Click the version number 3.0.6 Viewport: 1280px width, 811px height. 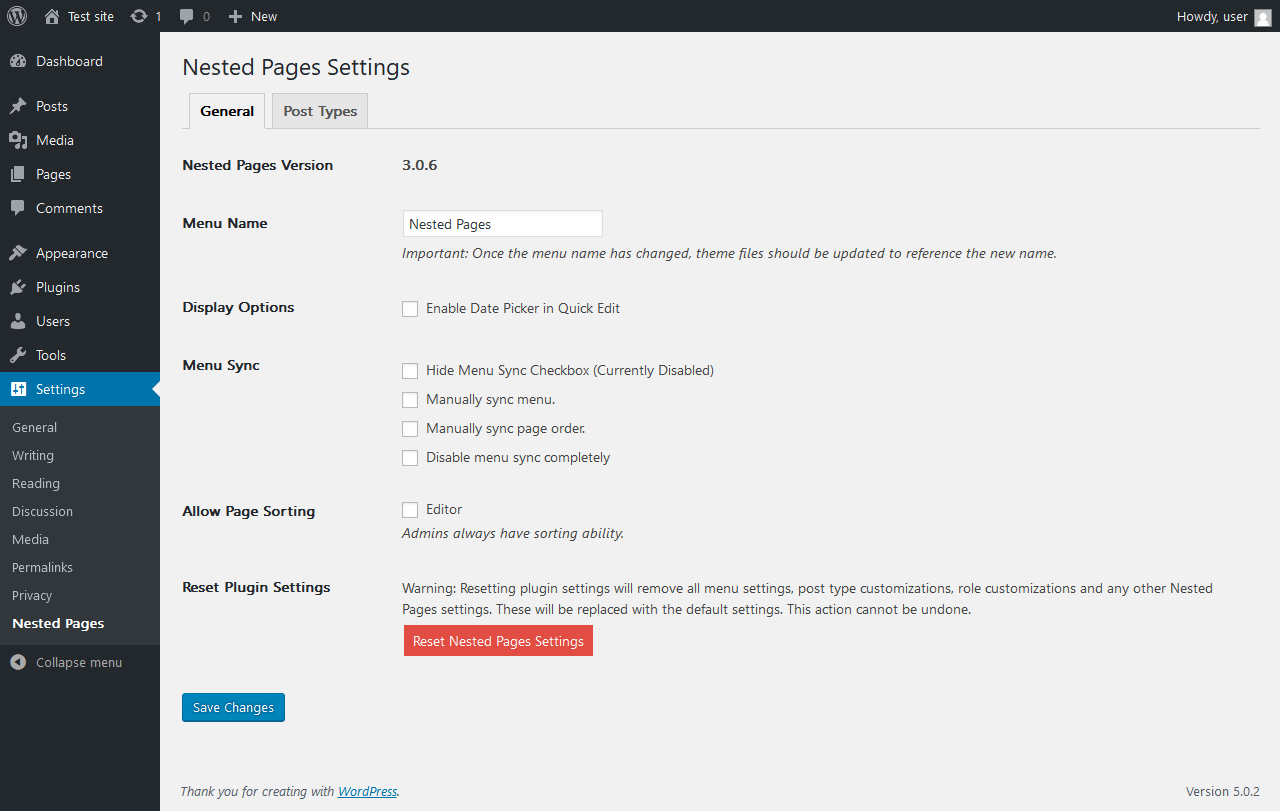coord(419,165)
